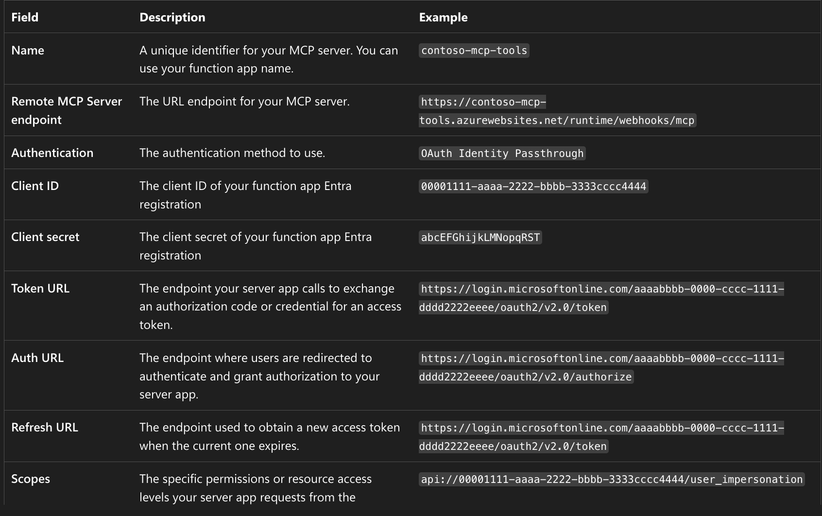This screenshot has height=516, width=822.
Task: Click the Example column header
Action: (443, 17)
